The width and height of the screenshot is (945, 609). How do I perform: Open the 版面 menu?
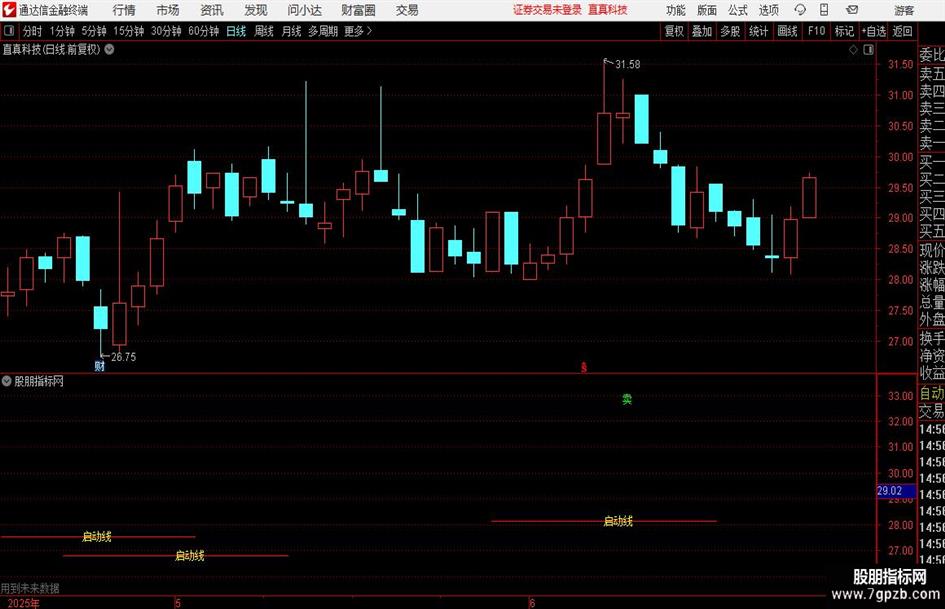tap(707, 10)
